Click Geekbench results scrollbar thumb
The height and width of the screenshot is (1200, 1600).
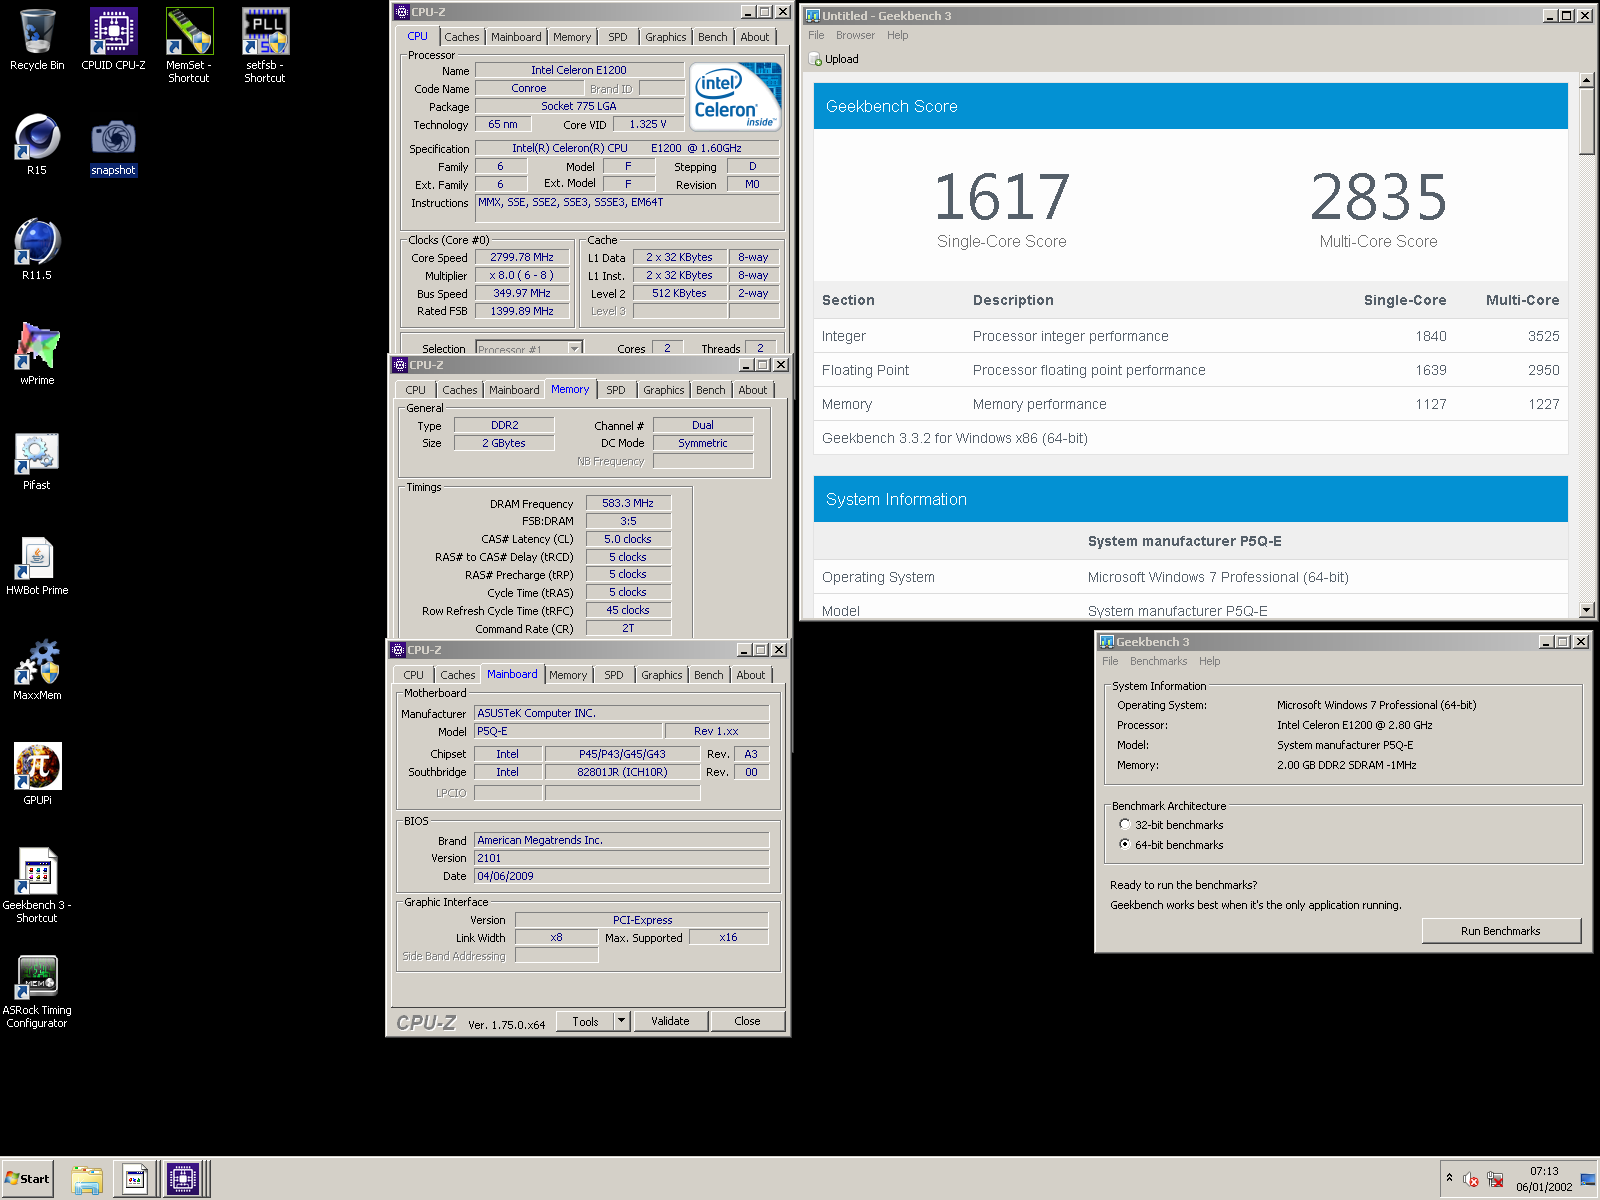pyautogui.click(x=1587, y=122)
